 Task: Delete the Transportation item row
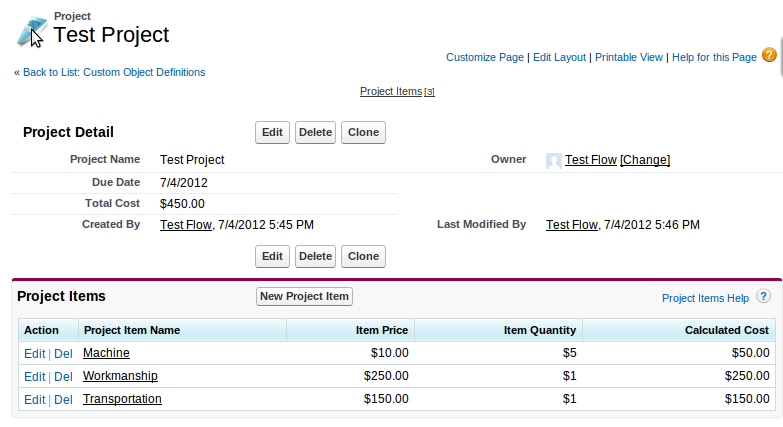point(63,400)
